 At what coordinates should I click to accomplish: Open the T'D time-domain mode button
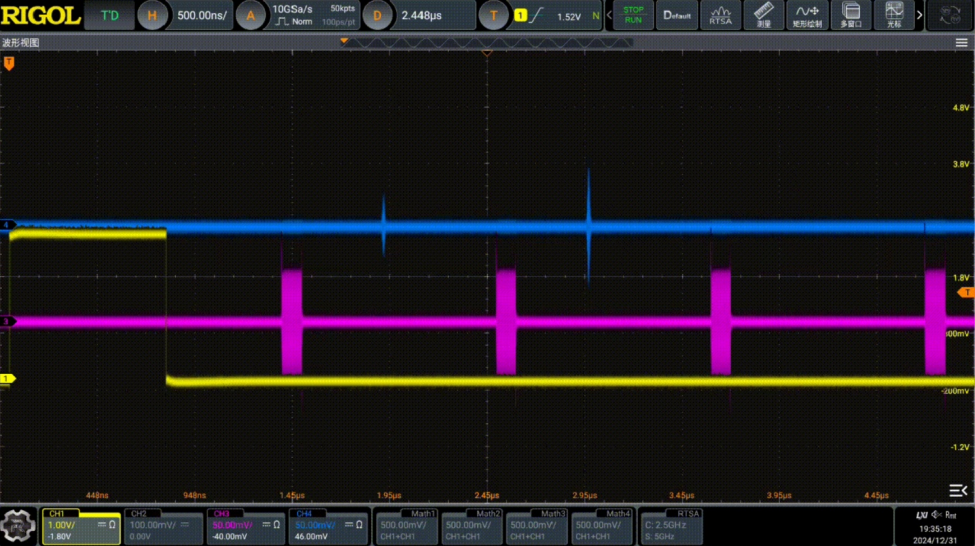(109, 16)
